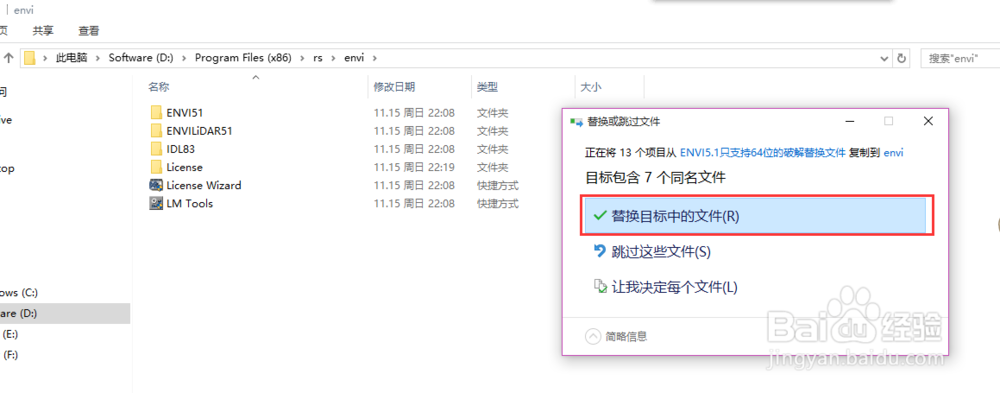The image size is (1000, 393).
Task: Click the ENVILiDAR51 folder name
Action: tap(200, 131)
